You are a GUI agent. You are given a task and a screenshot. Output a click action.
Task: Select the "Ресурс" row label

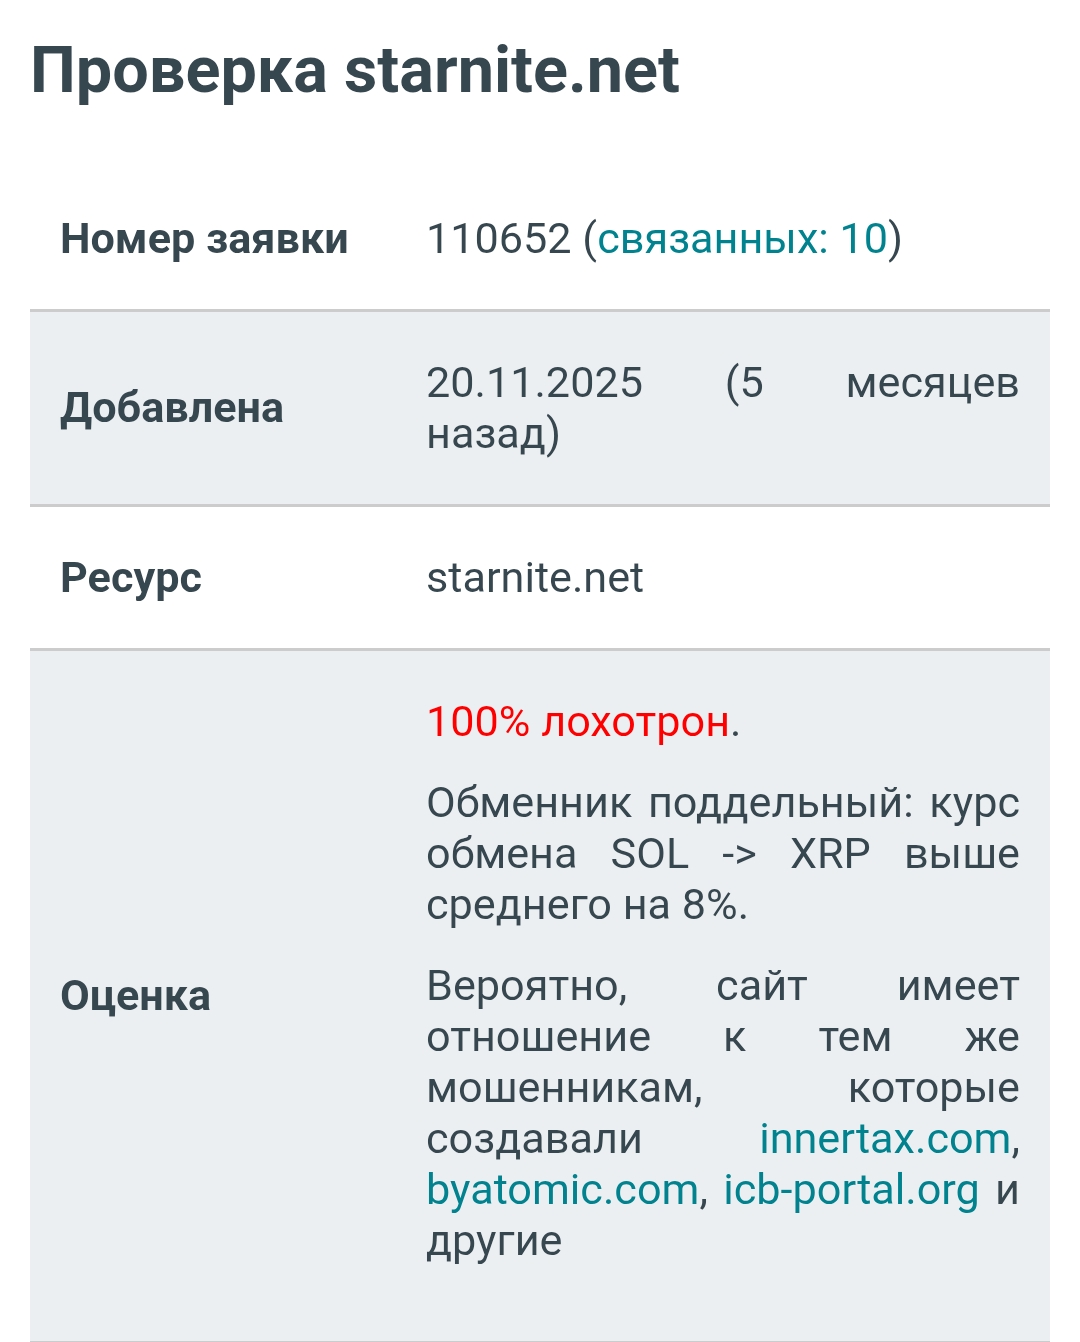click(x=131, y=578)
